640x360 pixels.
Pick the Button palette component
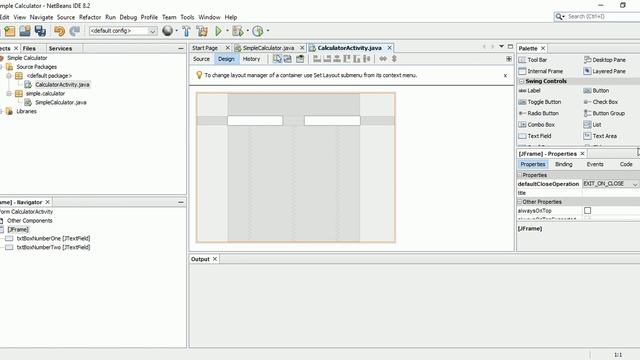596,91
